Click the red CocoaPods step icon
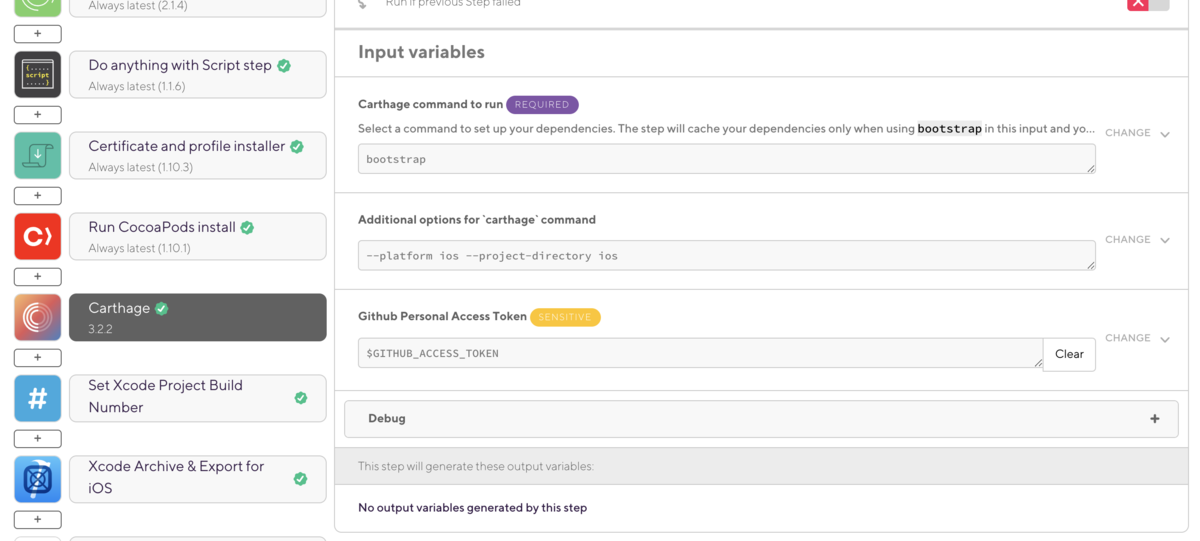The height and width of the screenshot is (541, 1200). (x=38, y=237)
